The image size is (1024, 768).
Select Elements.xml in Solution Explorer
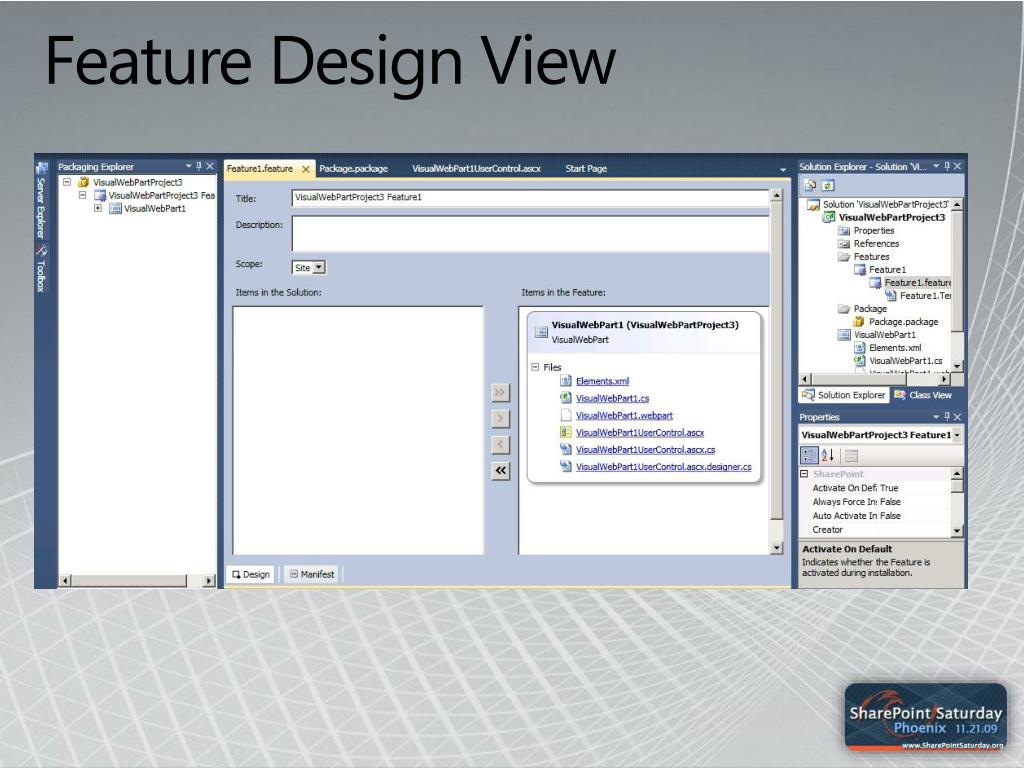tap(895, 348)
